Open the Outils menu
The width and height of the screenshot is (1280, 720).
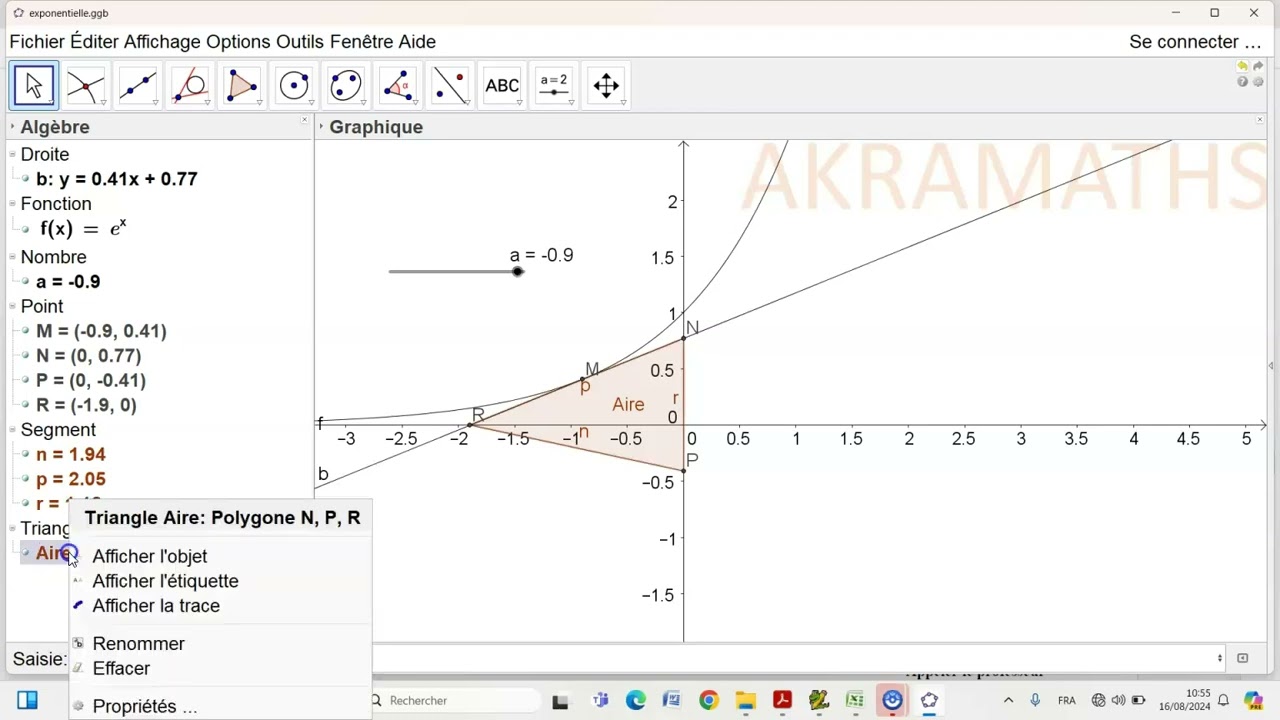click(300, 42)
